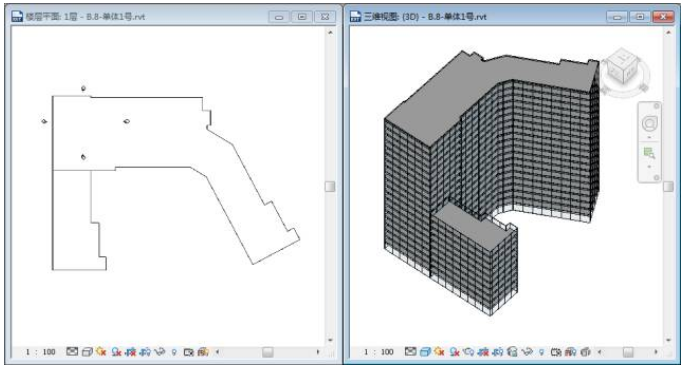Click floor plan window title icon
Screen dimensions: 698x368
click(x=17, y=16)
